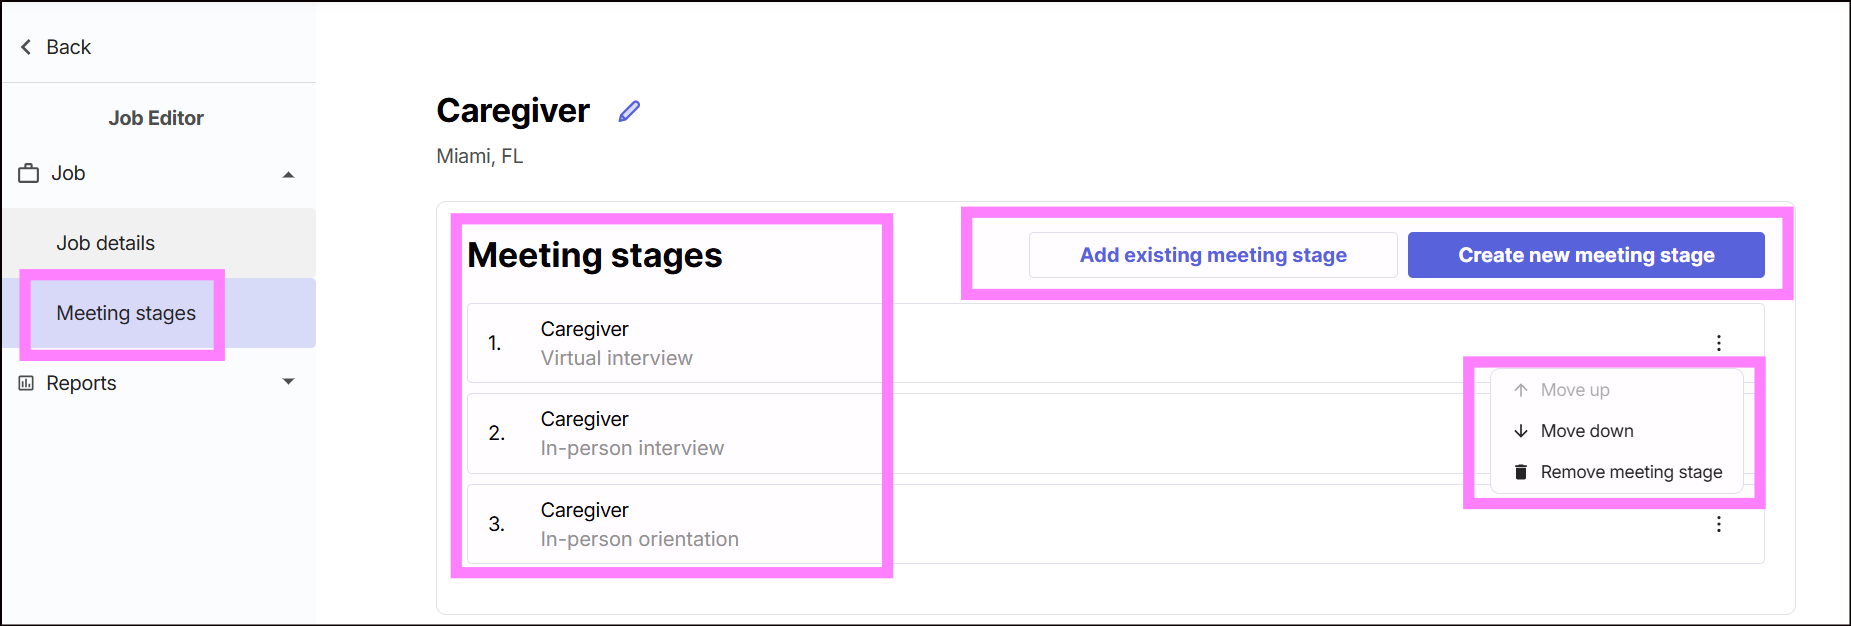Click the Back chevron arrow icon
Image resolution: width=1851 pixels, height=626 pixels.
tap(26, 47)
